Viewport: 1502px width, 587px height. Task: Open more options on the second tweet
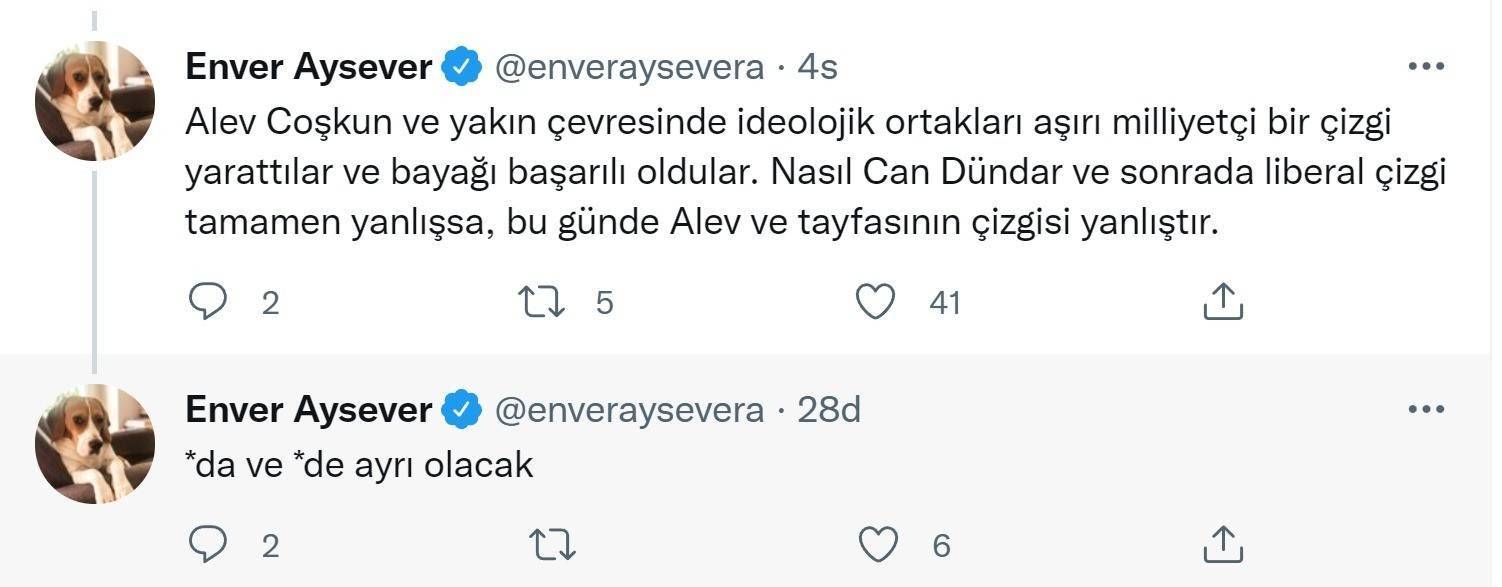click(1426, 410)
